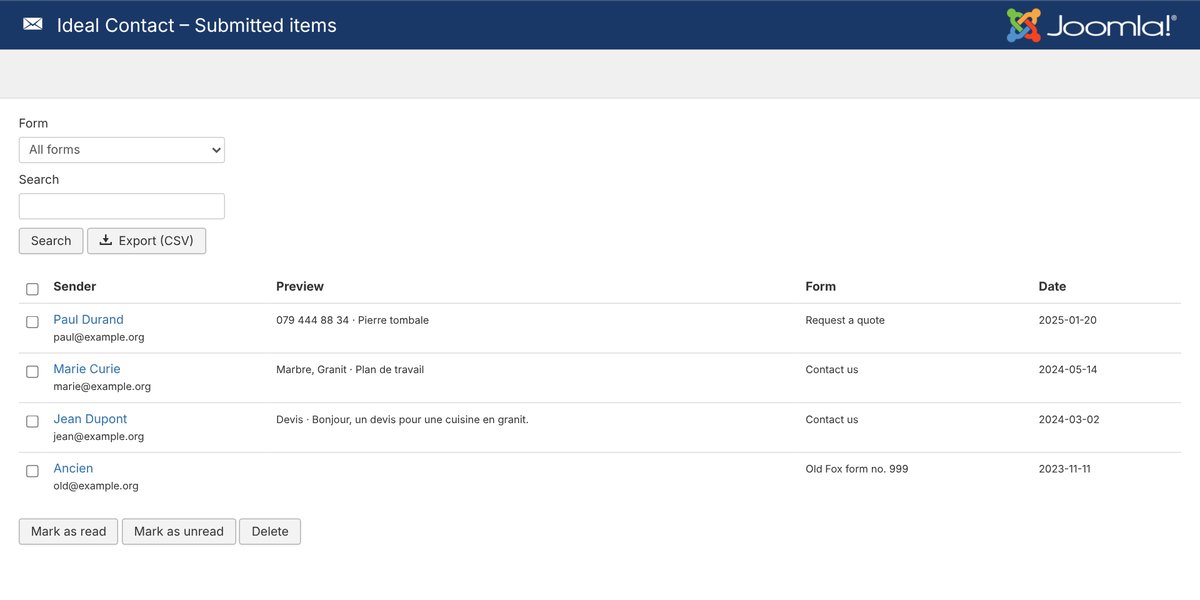Click the 'Ideal Contact – Submitted items' title

click(x=197, y=25)
